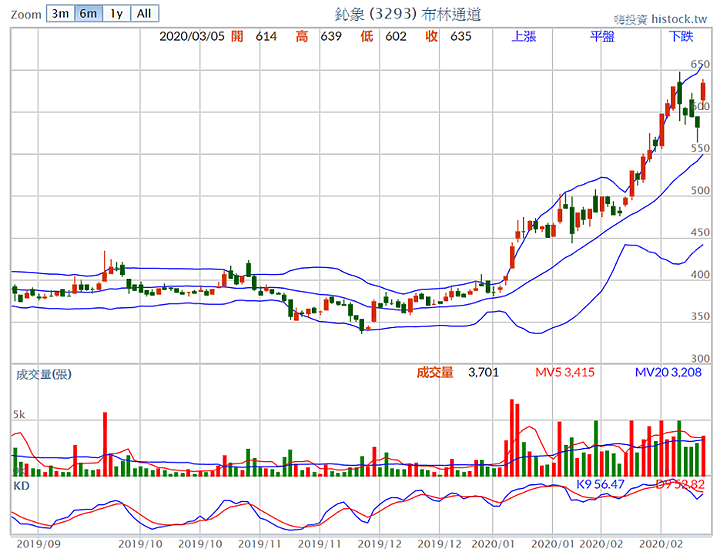Click the 5k volume axis label
Viewport: 720px width, 552px height.
pyautogui.click(x=19, y=415)
